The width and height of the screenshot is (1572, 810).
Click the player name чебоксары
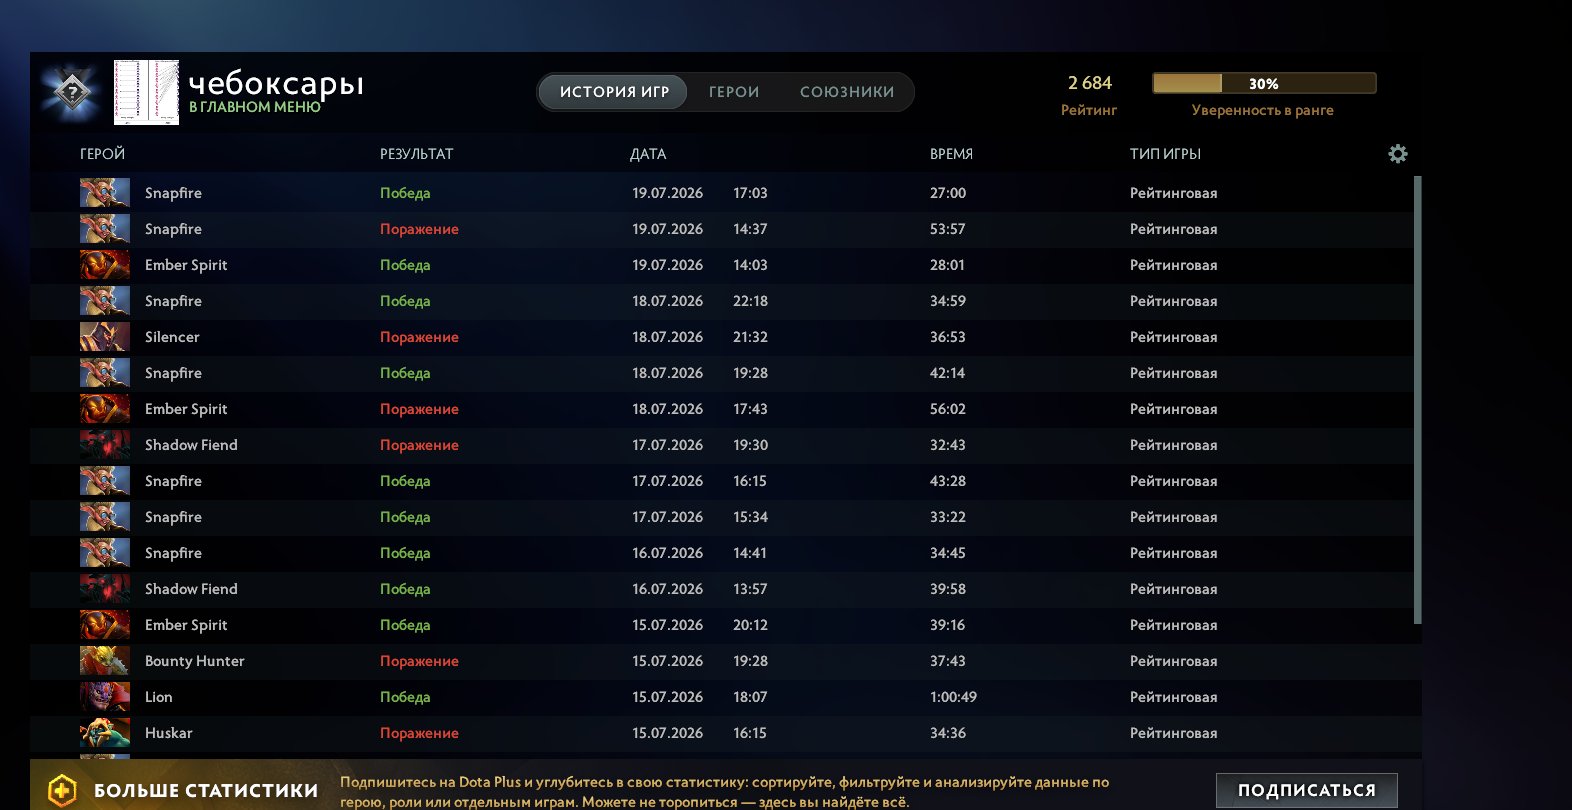[x=276, y=83]
